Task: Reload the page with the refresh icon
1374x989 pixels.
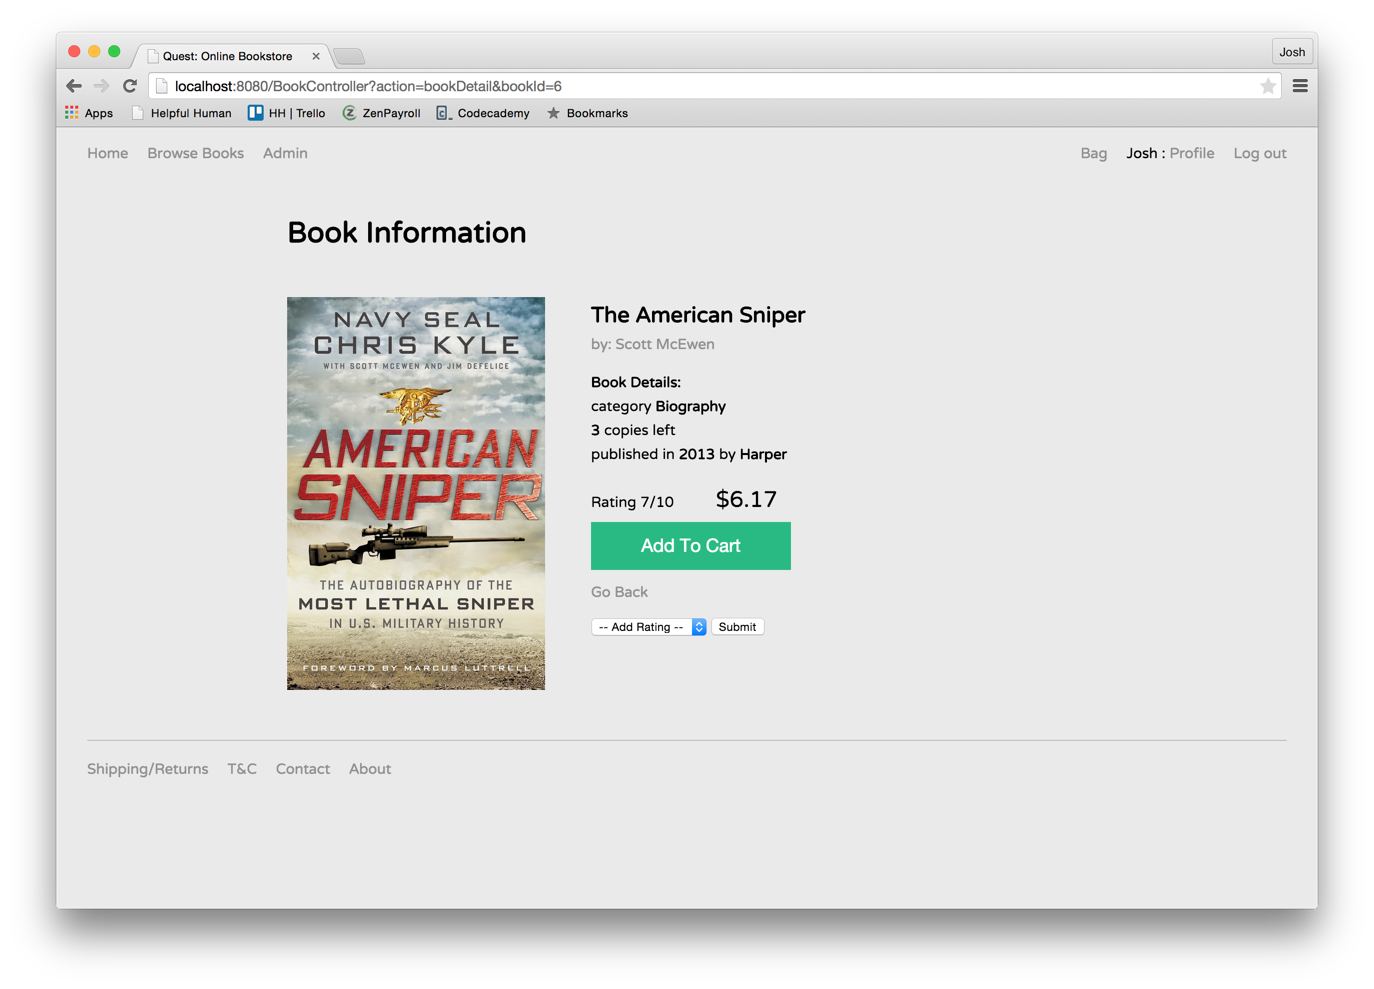Action: click(x=130, y=86)
